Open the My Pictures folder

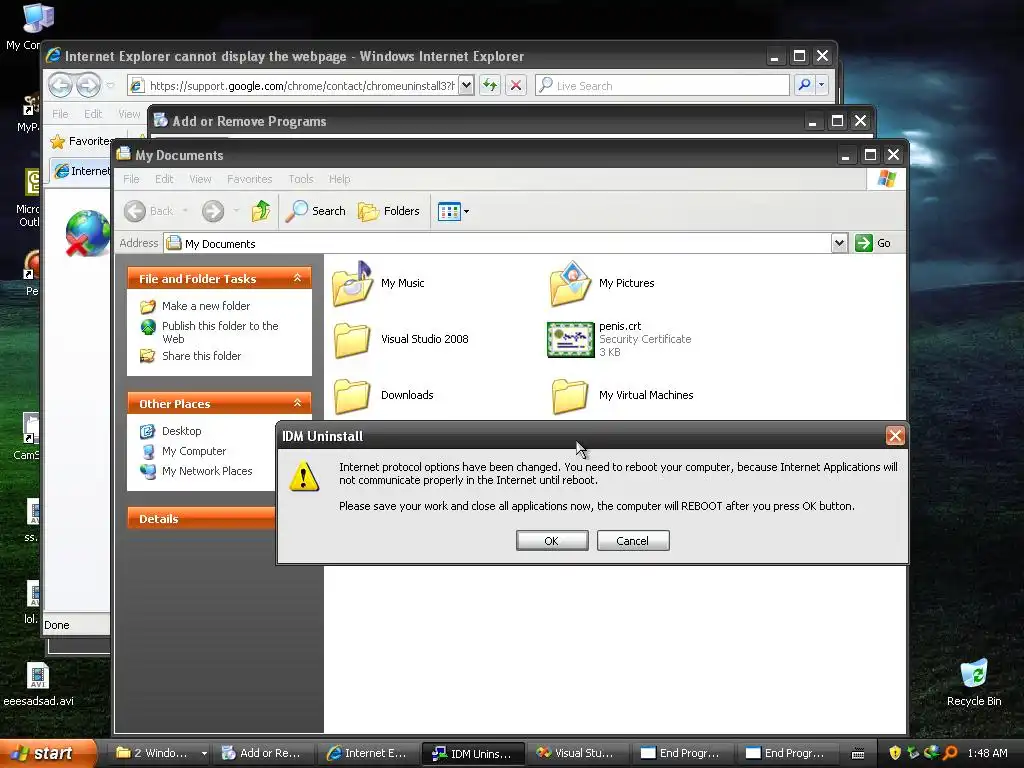pos(601,283)
